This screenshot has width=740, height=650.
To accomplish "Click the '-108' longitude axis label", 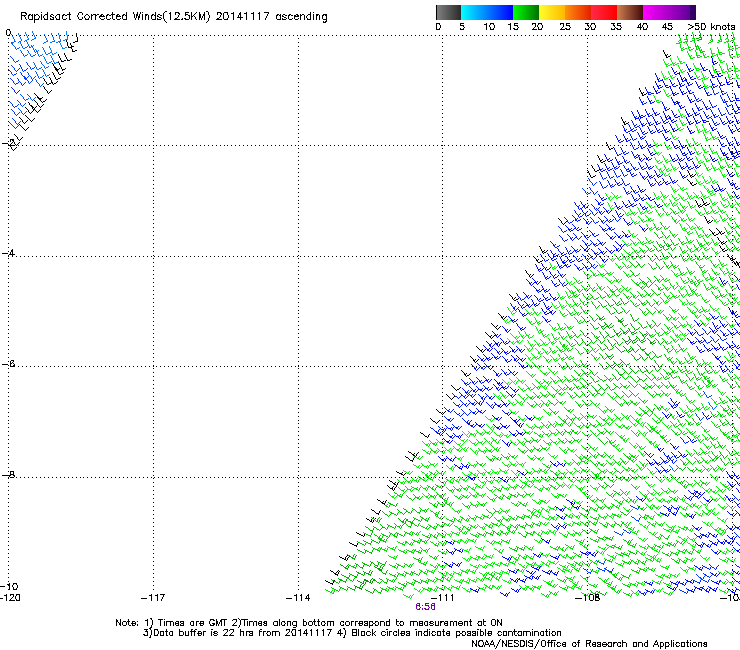I will pos(588,598).
